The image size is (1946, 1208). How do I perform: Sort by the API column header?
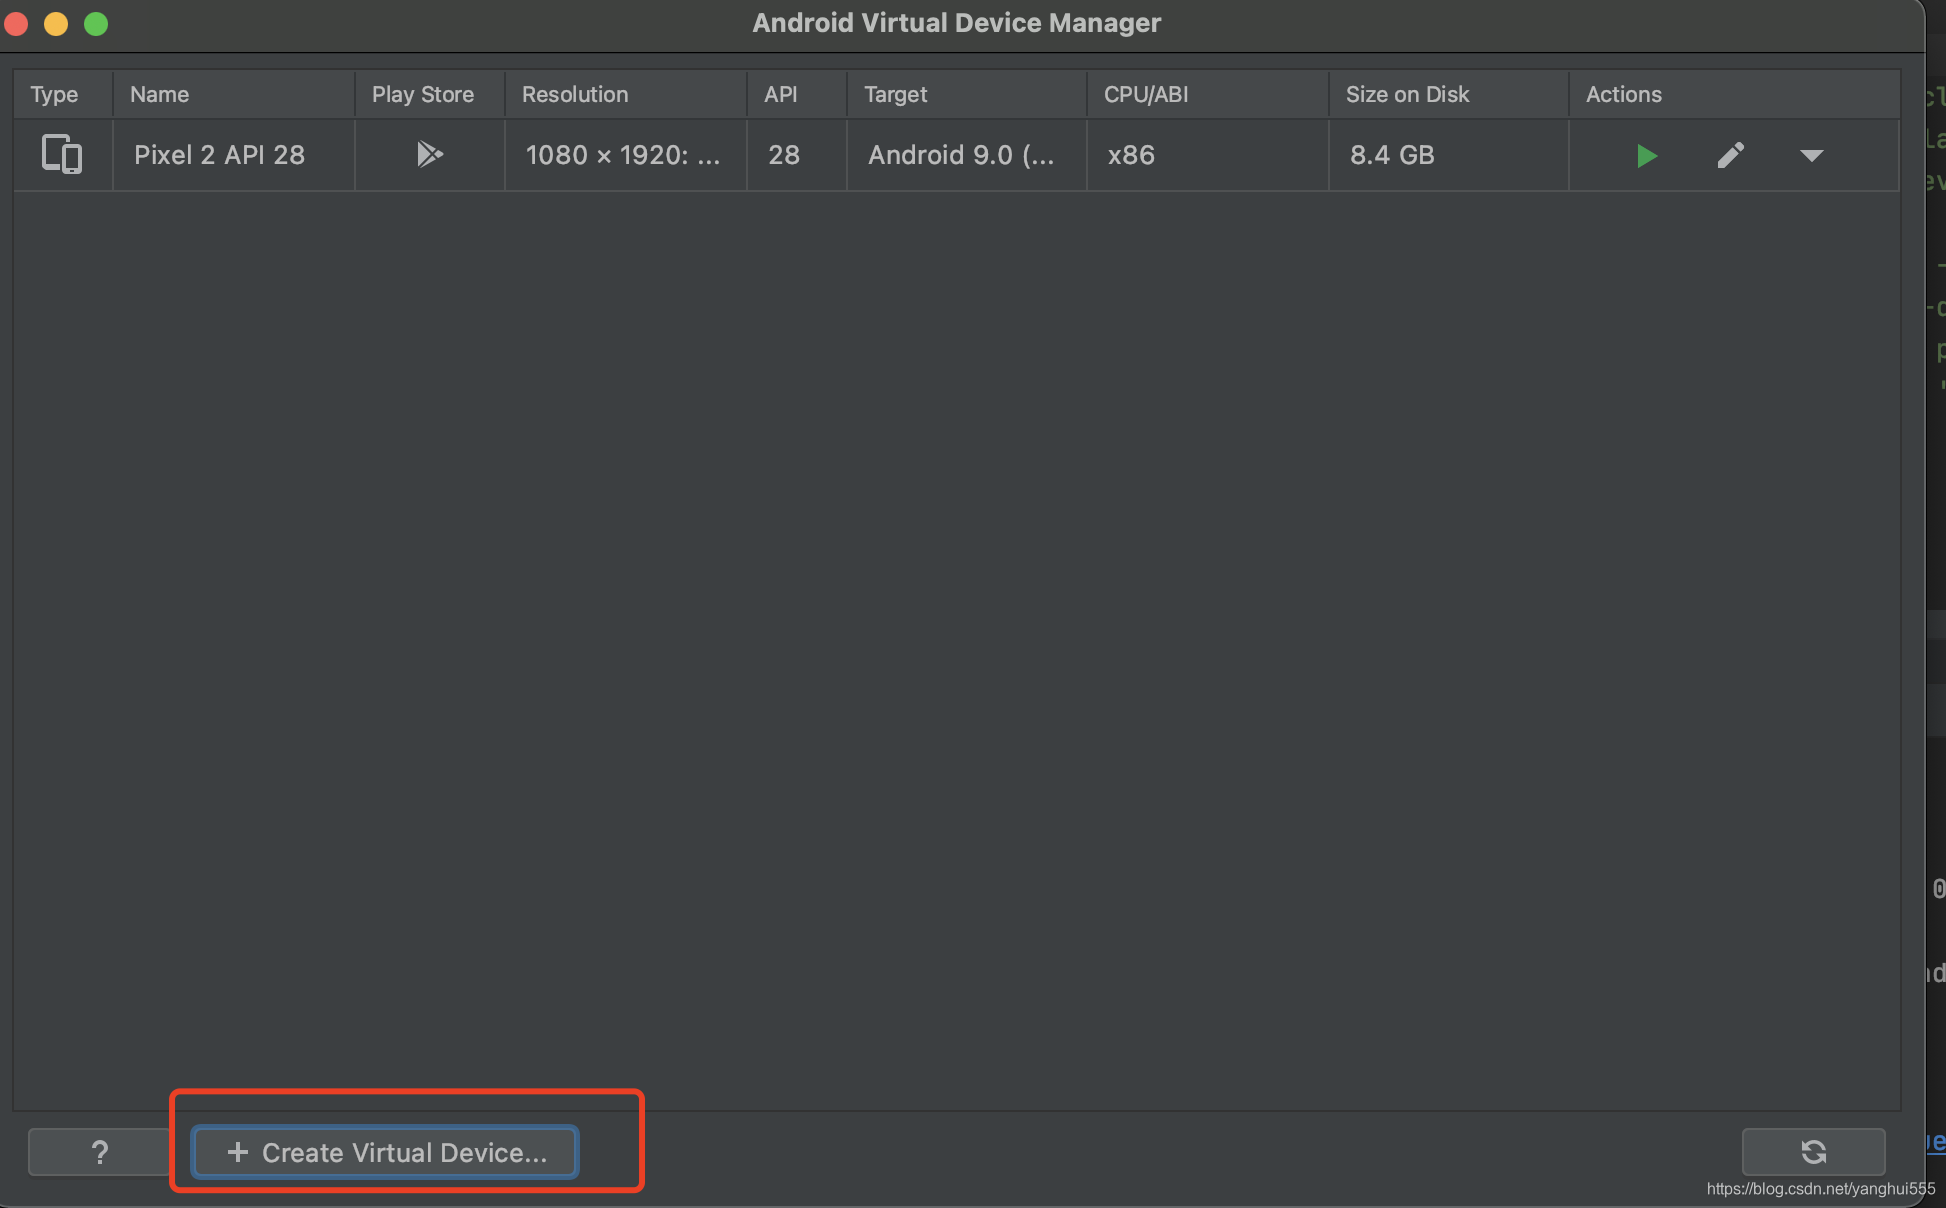pos(781,94)
